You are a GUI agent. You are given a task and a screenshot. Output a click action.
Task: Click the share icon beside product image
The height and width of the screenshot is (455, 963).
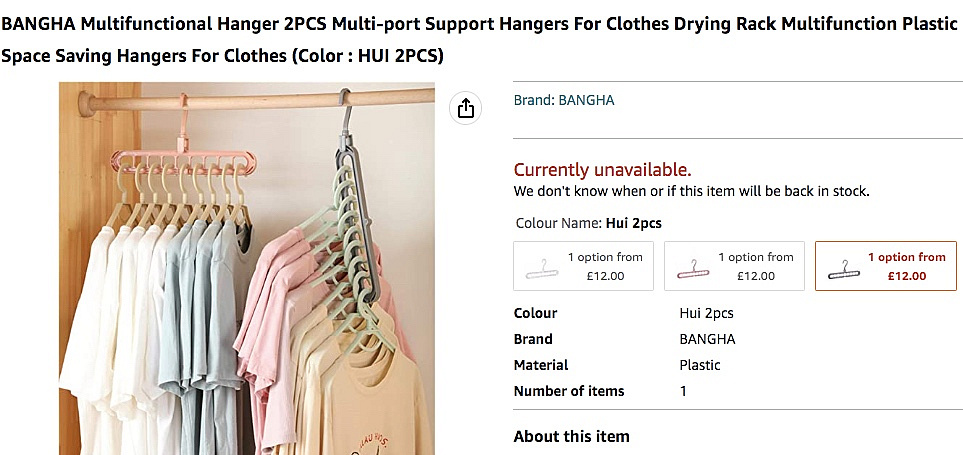tap(465, 108)
